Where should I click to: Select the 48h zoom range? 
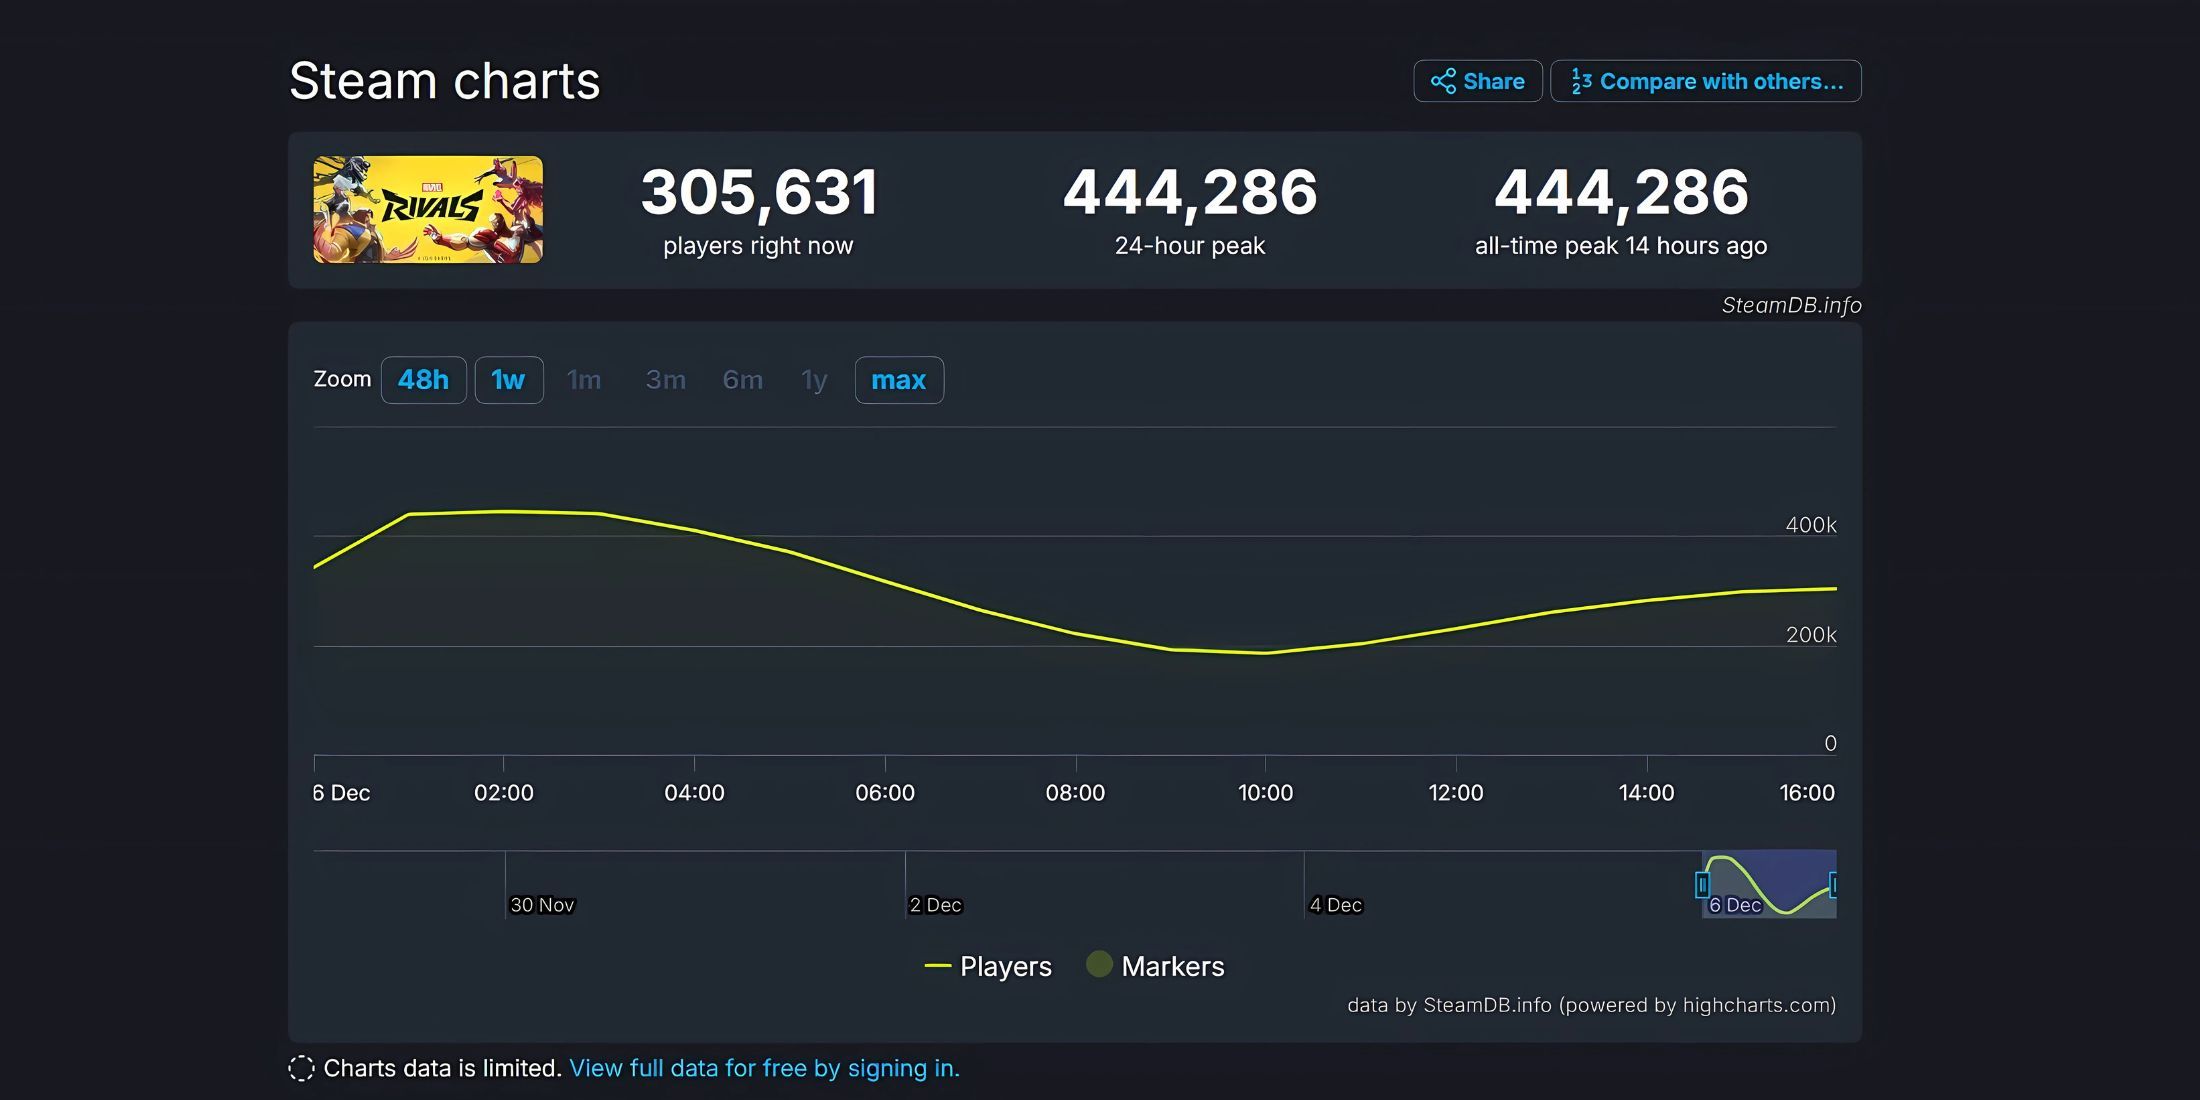point(423,380)
